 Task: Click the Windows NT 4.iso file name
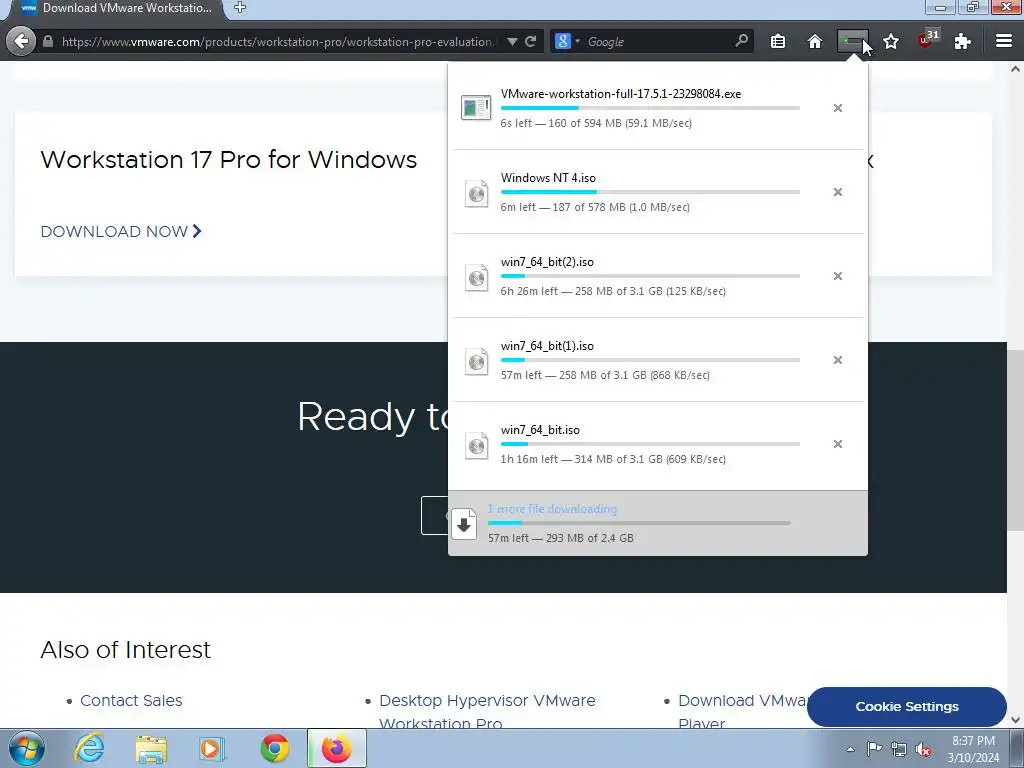548,178
